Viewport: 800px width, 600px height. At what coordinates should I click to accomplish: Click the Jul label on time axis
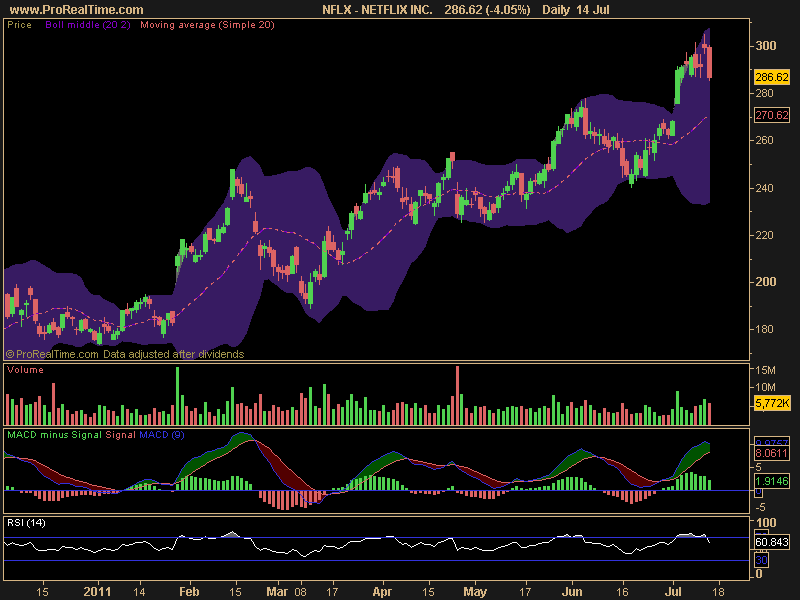[673, 591]
